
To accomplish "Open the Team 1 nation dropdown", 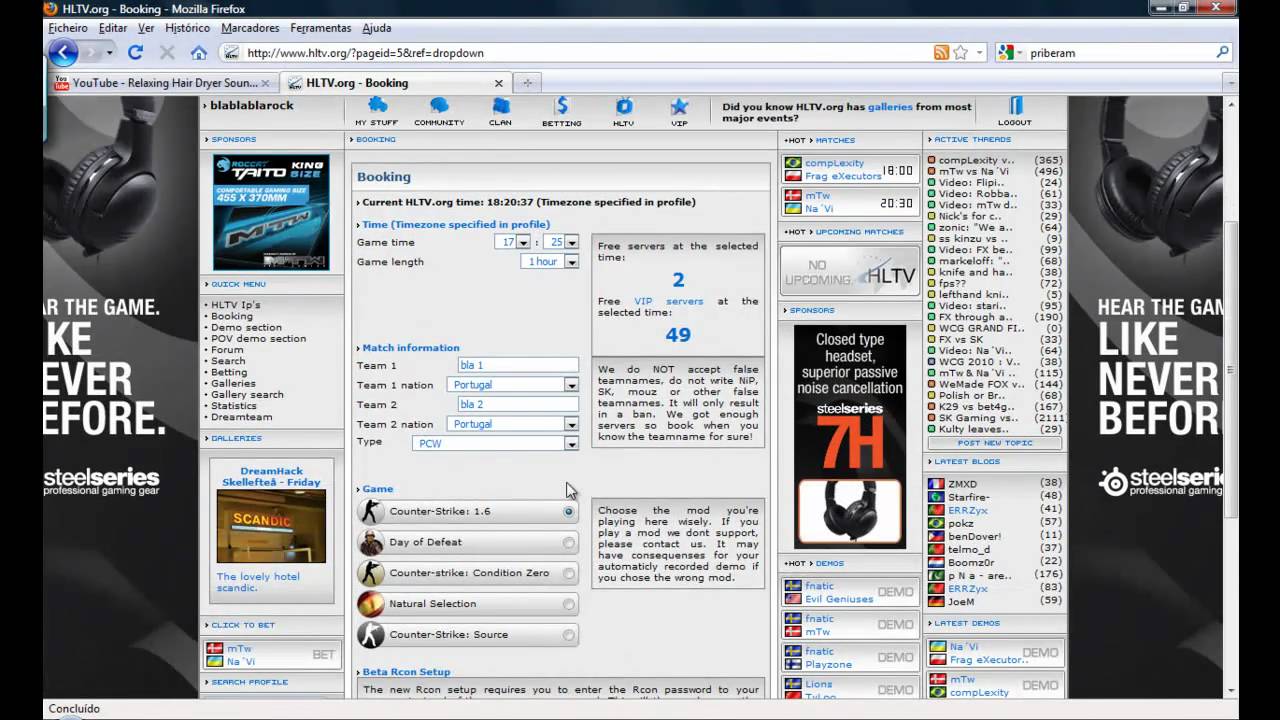I will (571, 385).
